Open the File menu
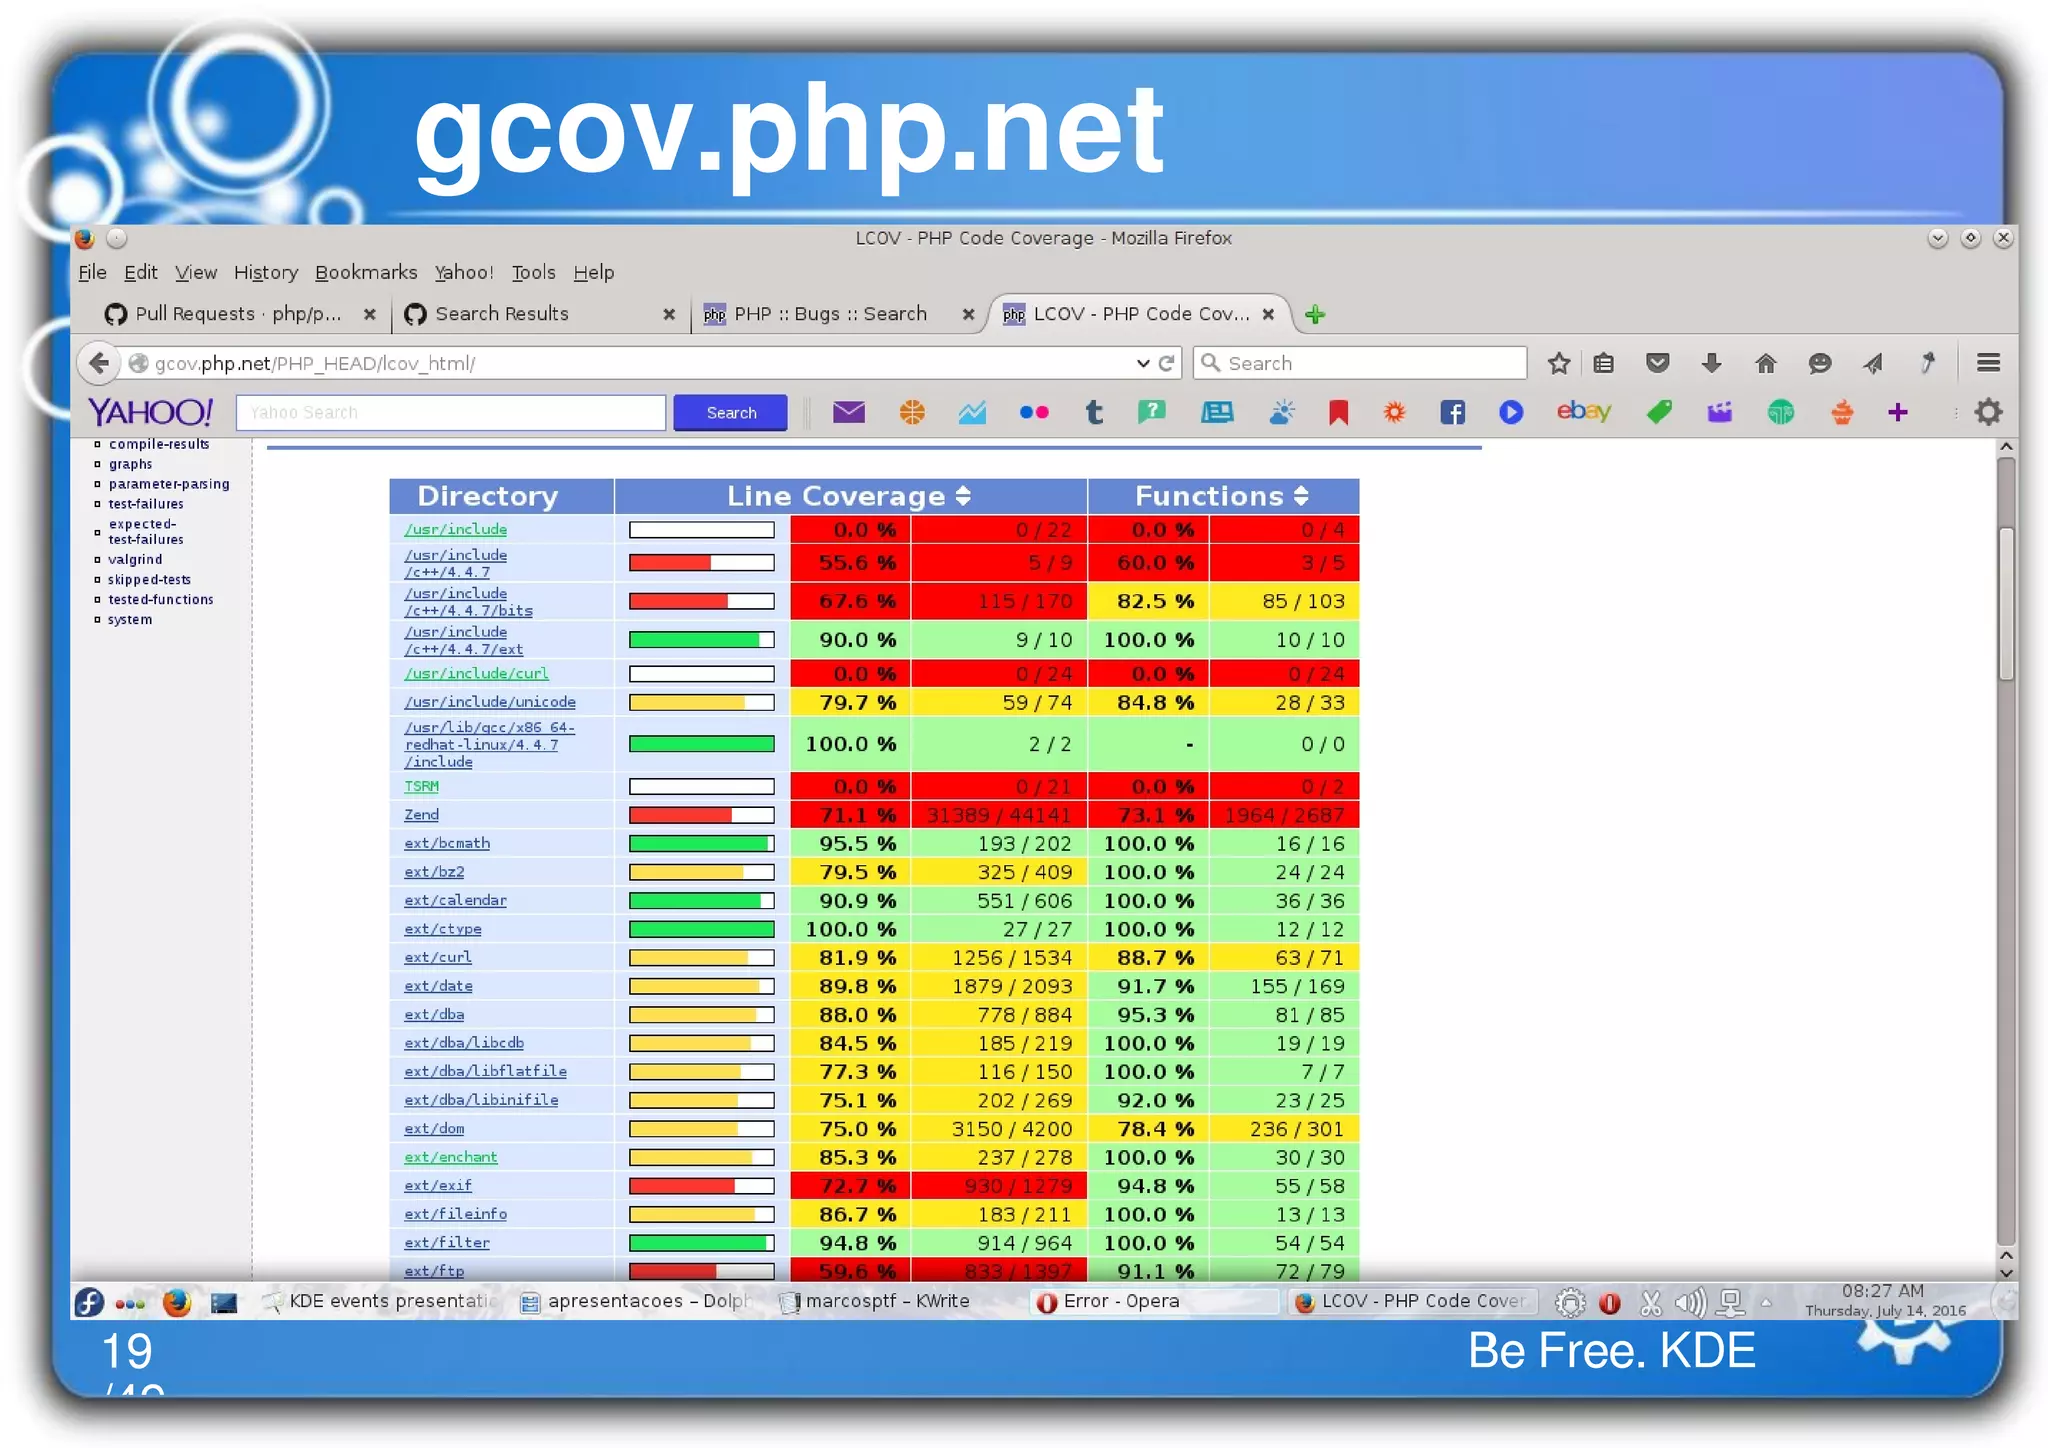This screenshot has width=2048, height=1448. coord(92,272)
